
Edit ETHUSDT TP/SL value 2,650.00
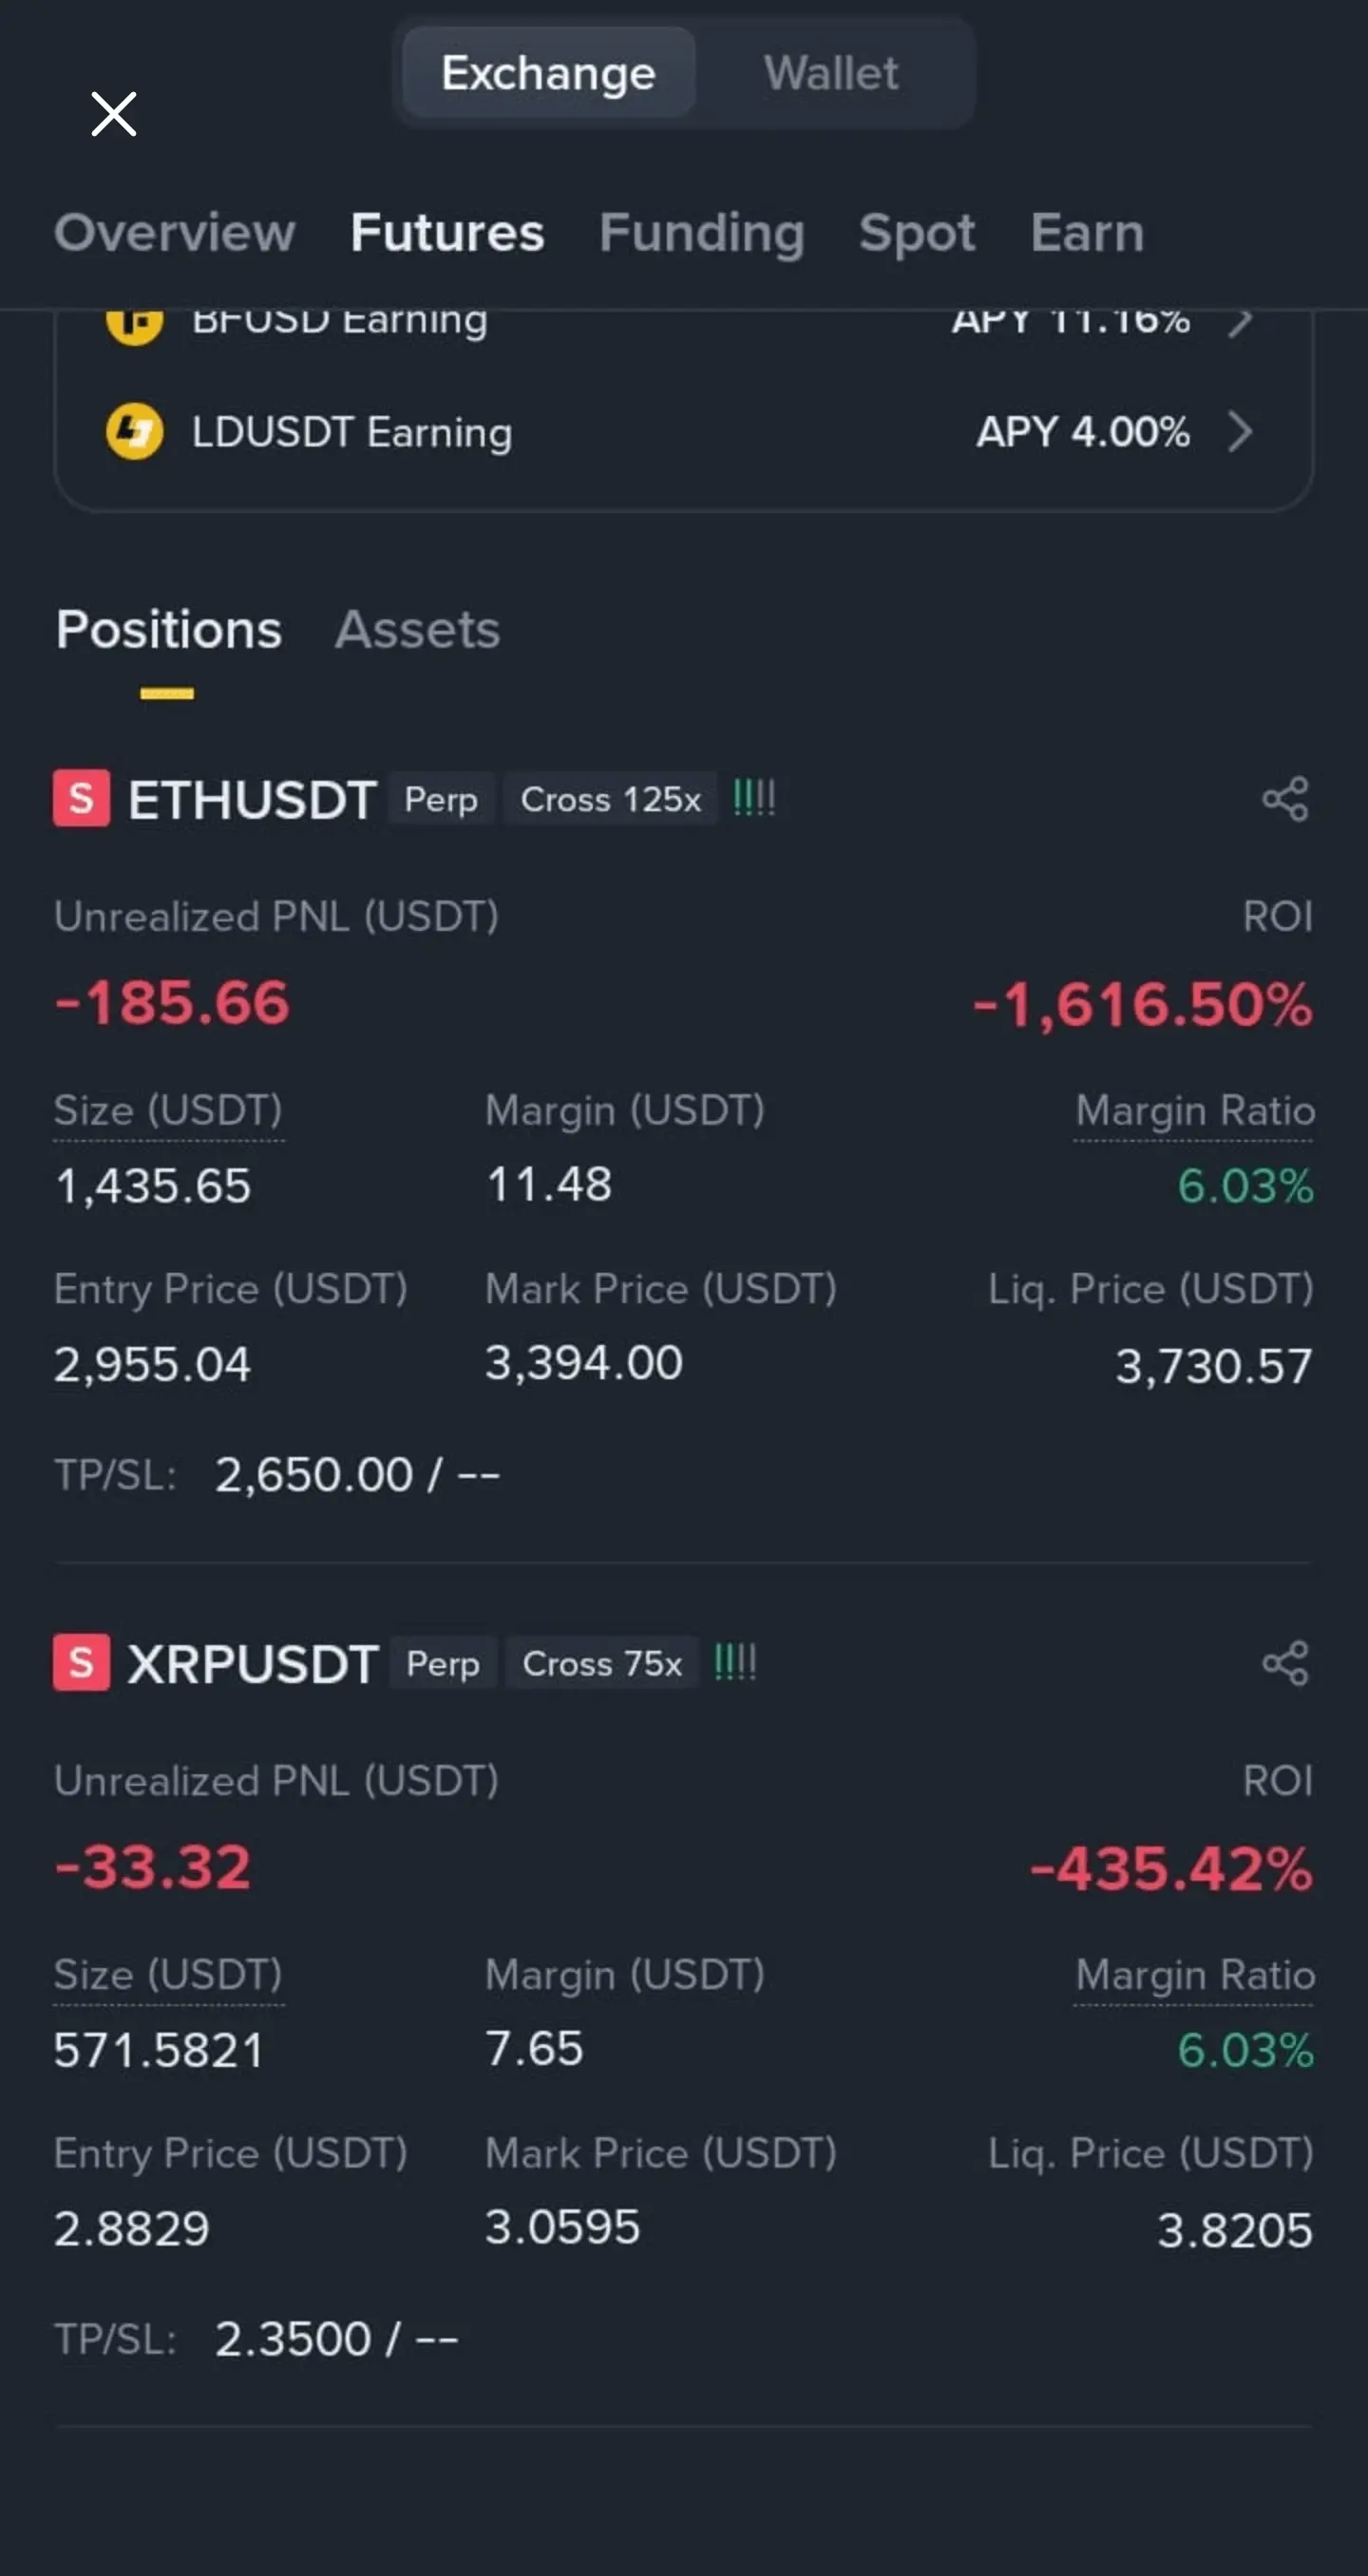click(313, 1474)
